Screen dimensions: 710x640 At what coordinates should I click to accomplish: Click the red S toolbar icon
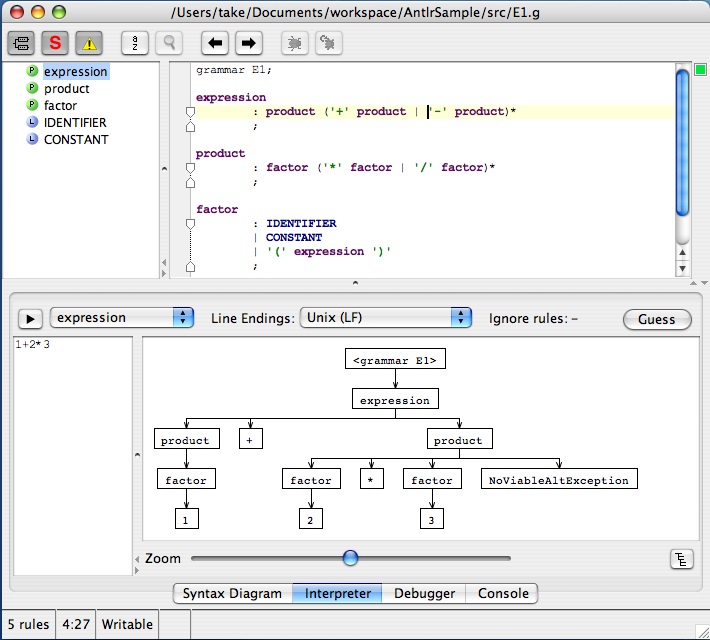55,43
